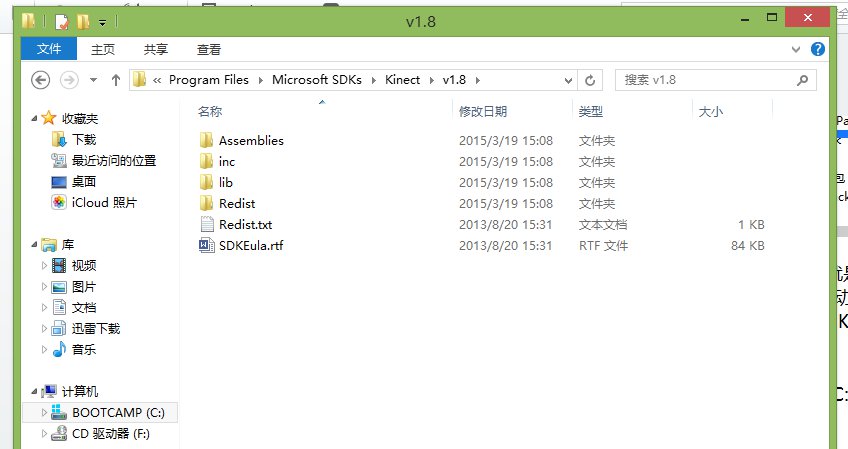
Task: Select the Redist.txt file icon
Action: [207, 224]
